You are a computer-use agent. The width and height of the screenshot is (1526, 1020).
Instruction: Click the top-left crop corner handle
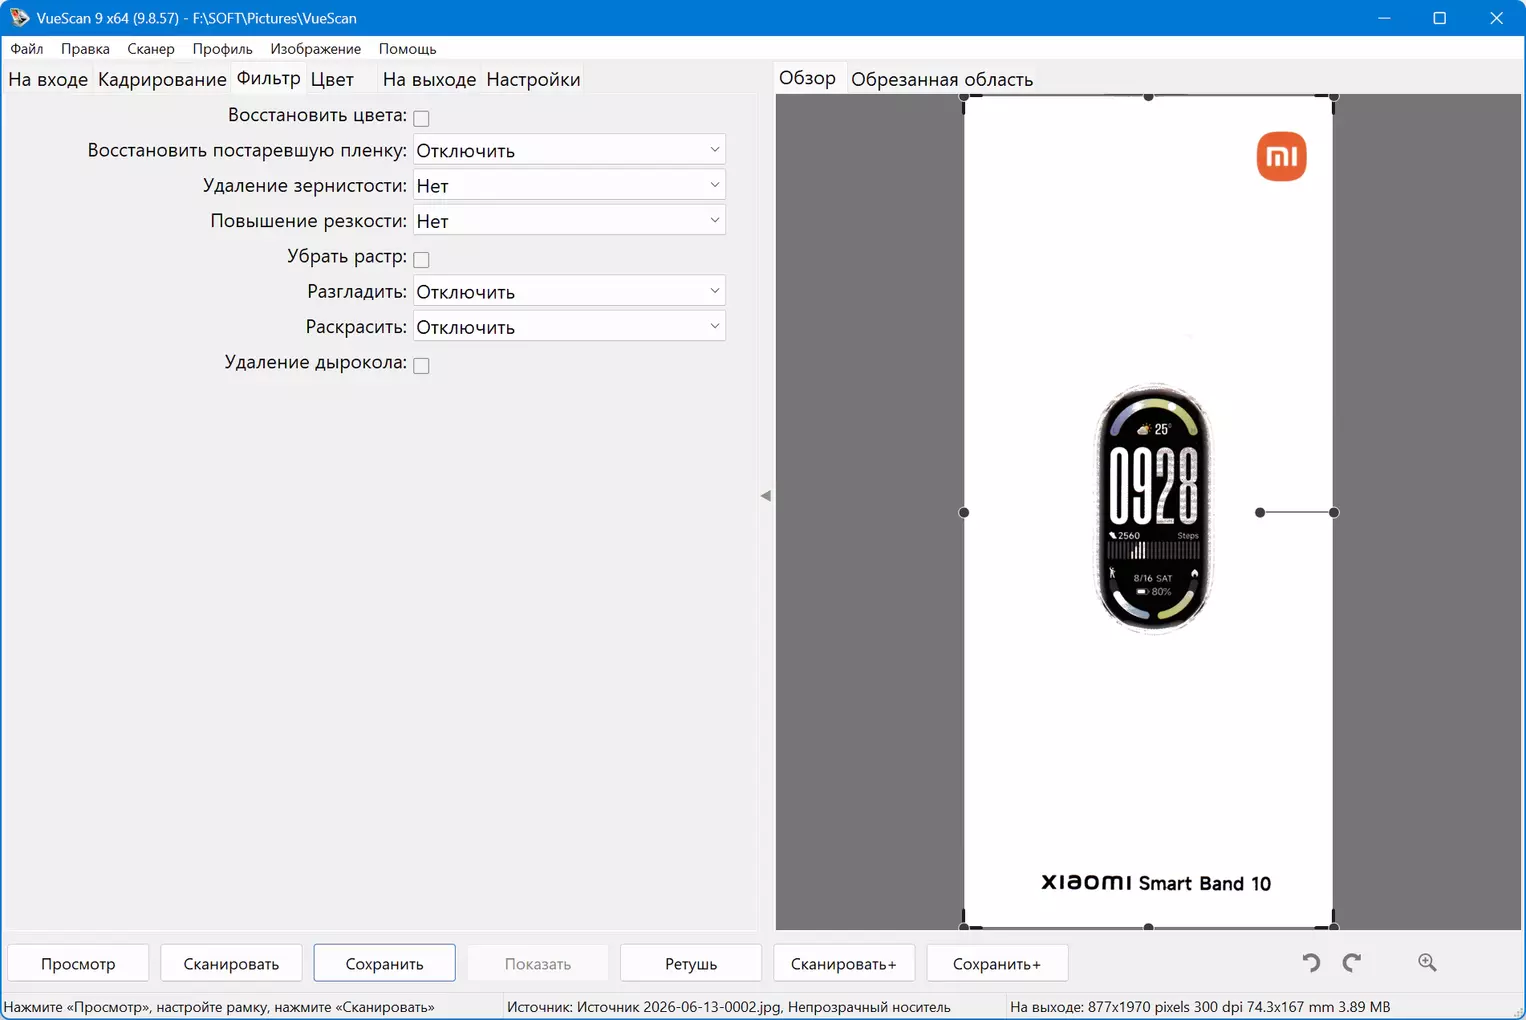point(964,97)
